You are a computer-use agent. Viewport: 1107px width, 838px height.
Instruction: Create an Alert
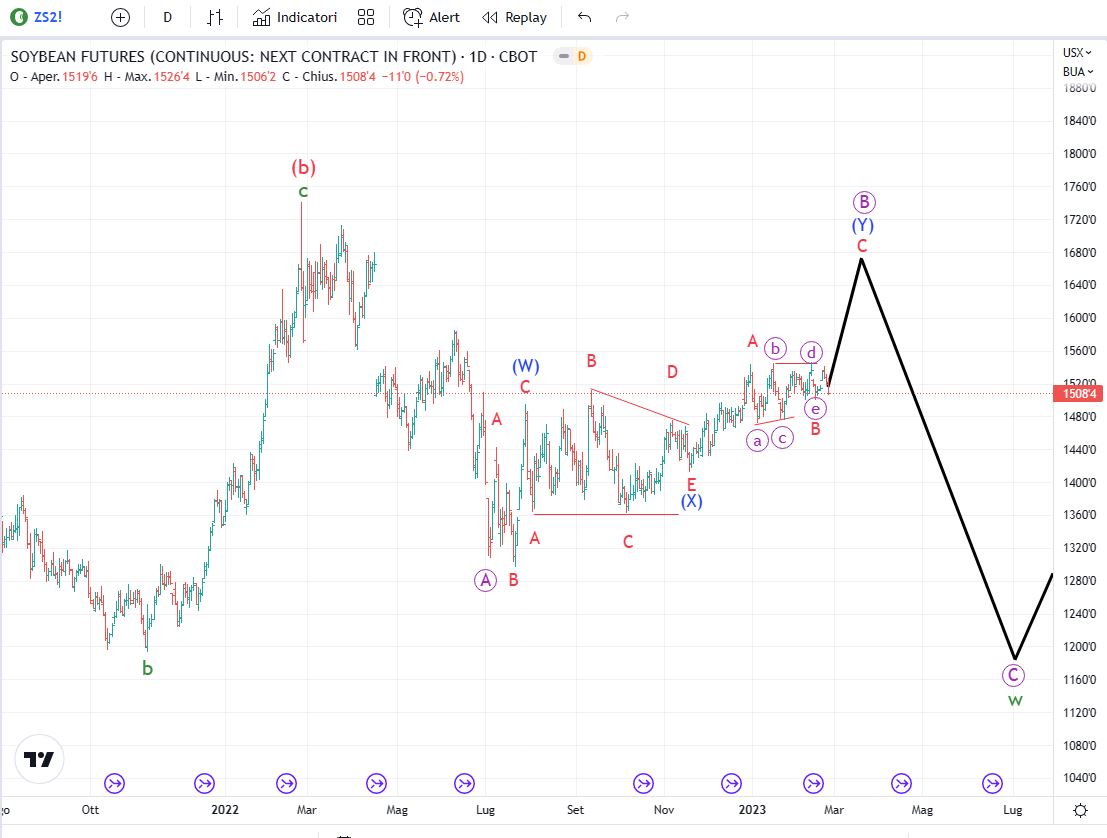[431, 17]
